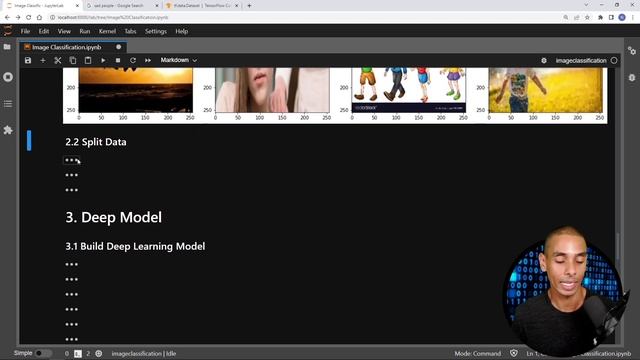Copy the selected cell using the toolbar copy icon
Image resolution: width=640 pixels, height=360 pixels.
click(73, 60)
